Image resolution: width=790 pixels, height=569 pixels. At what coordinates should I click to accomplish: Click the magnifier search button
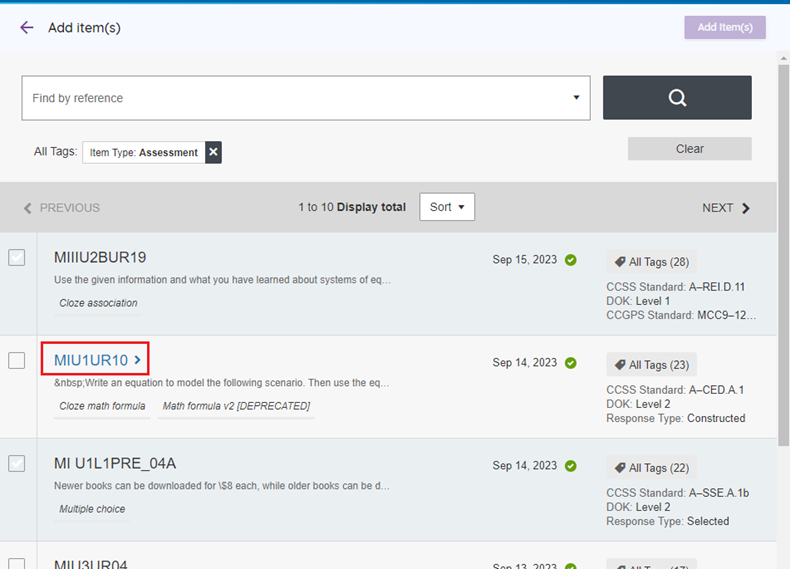[x=677, y=98]
